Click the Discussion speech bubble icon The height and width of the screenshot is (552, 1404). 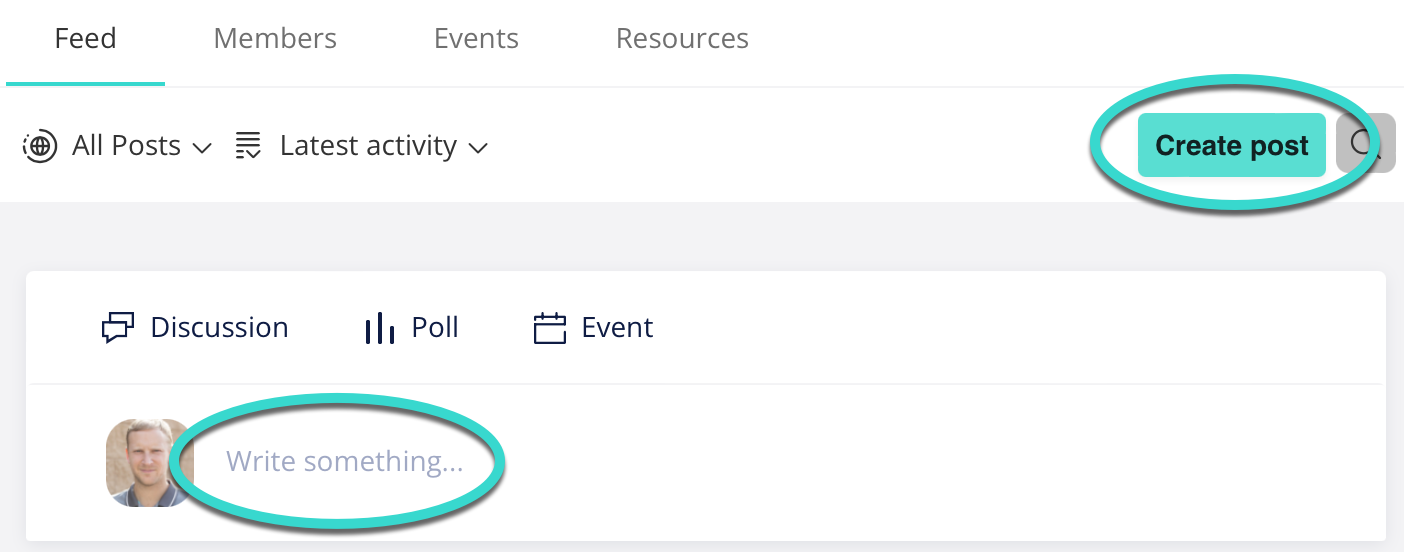click(118, 328)
